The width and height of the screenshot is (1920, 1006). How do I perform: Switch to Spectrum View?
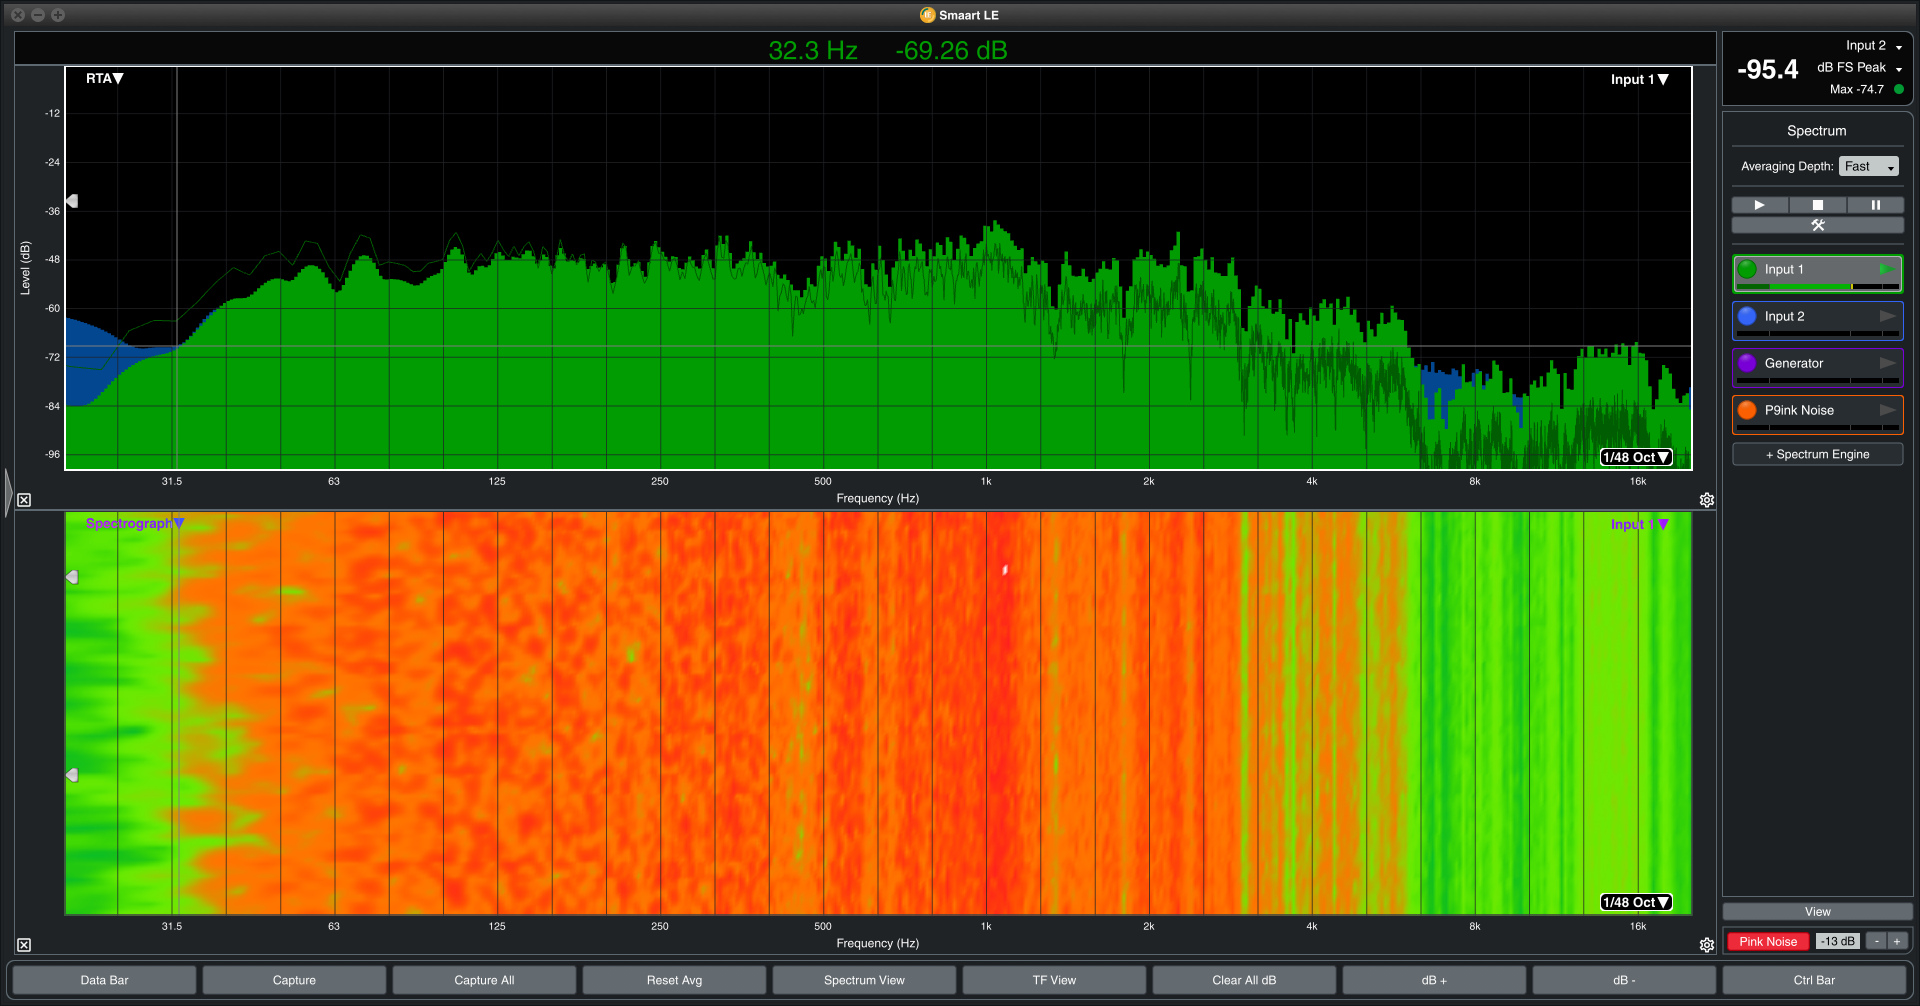click(x=864, y=980)
